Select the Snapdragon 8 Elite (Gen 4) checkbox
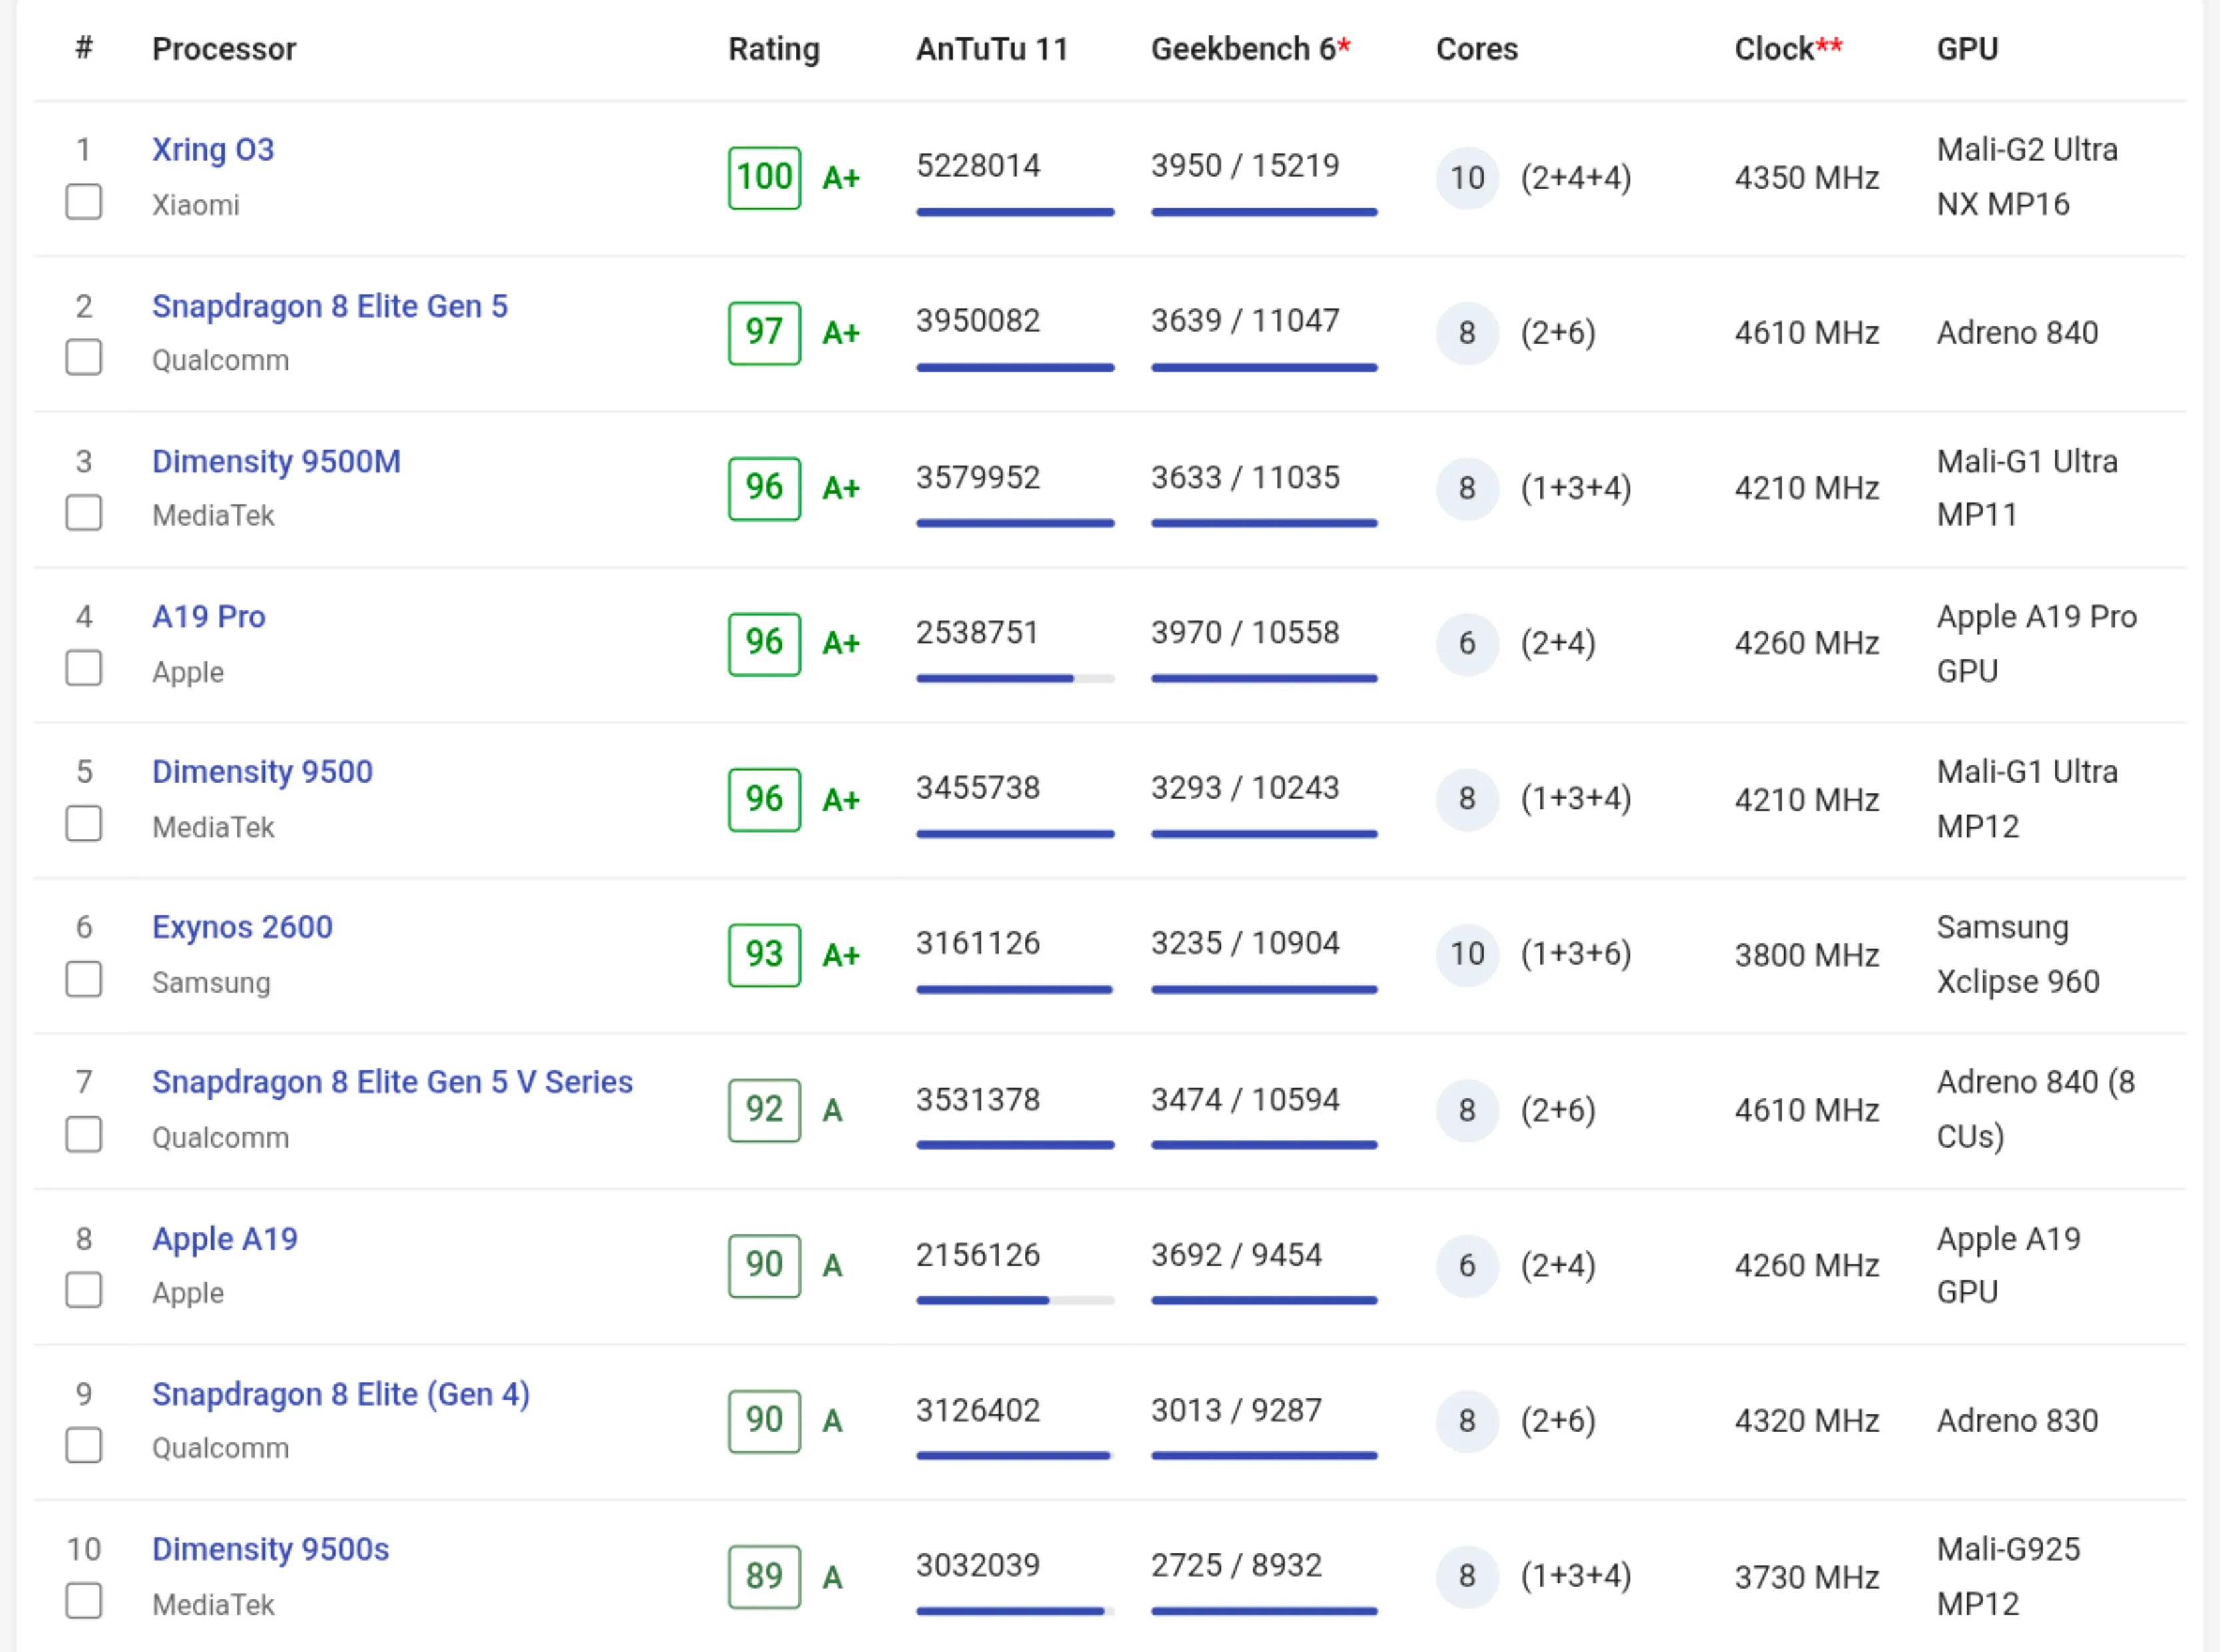 point(83,1446)
